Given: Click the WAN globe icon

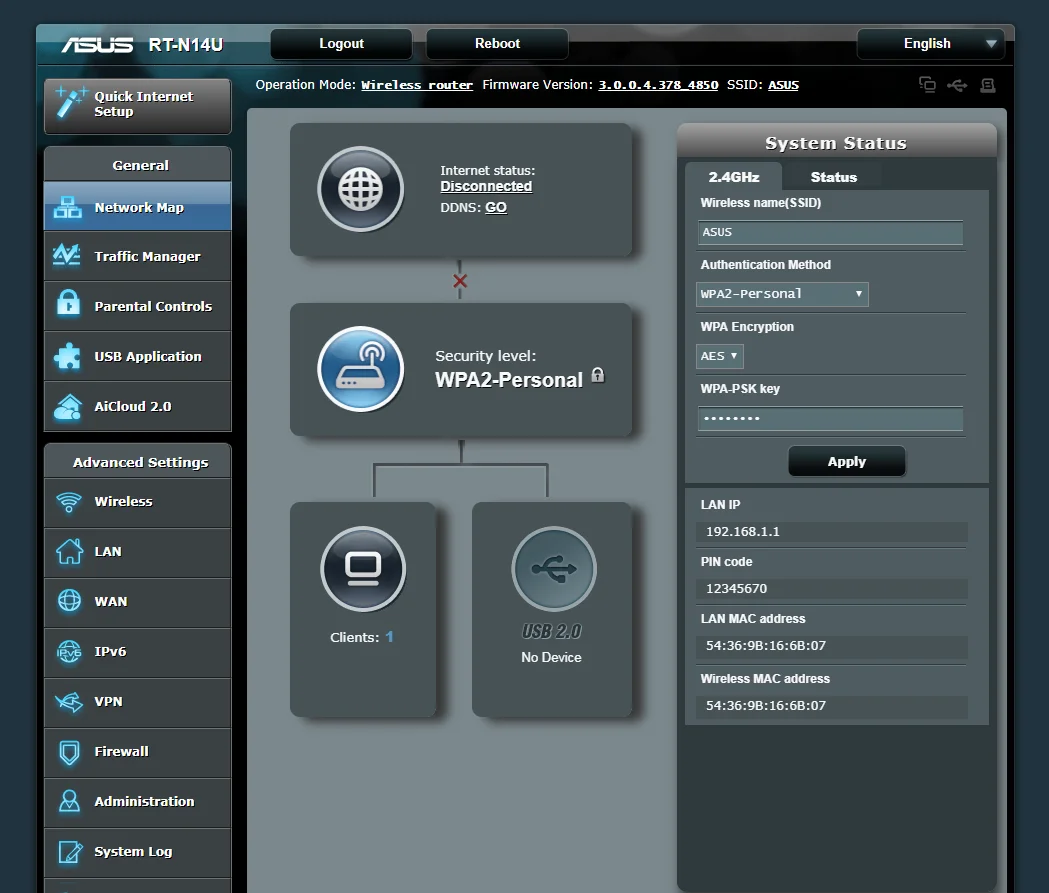Looking at the screenshot, I should [x=69, y=601].
